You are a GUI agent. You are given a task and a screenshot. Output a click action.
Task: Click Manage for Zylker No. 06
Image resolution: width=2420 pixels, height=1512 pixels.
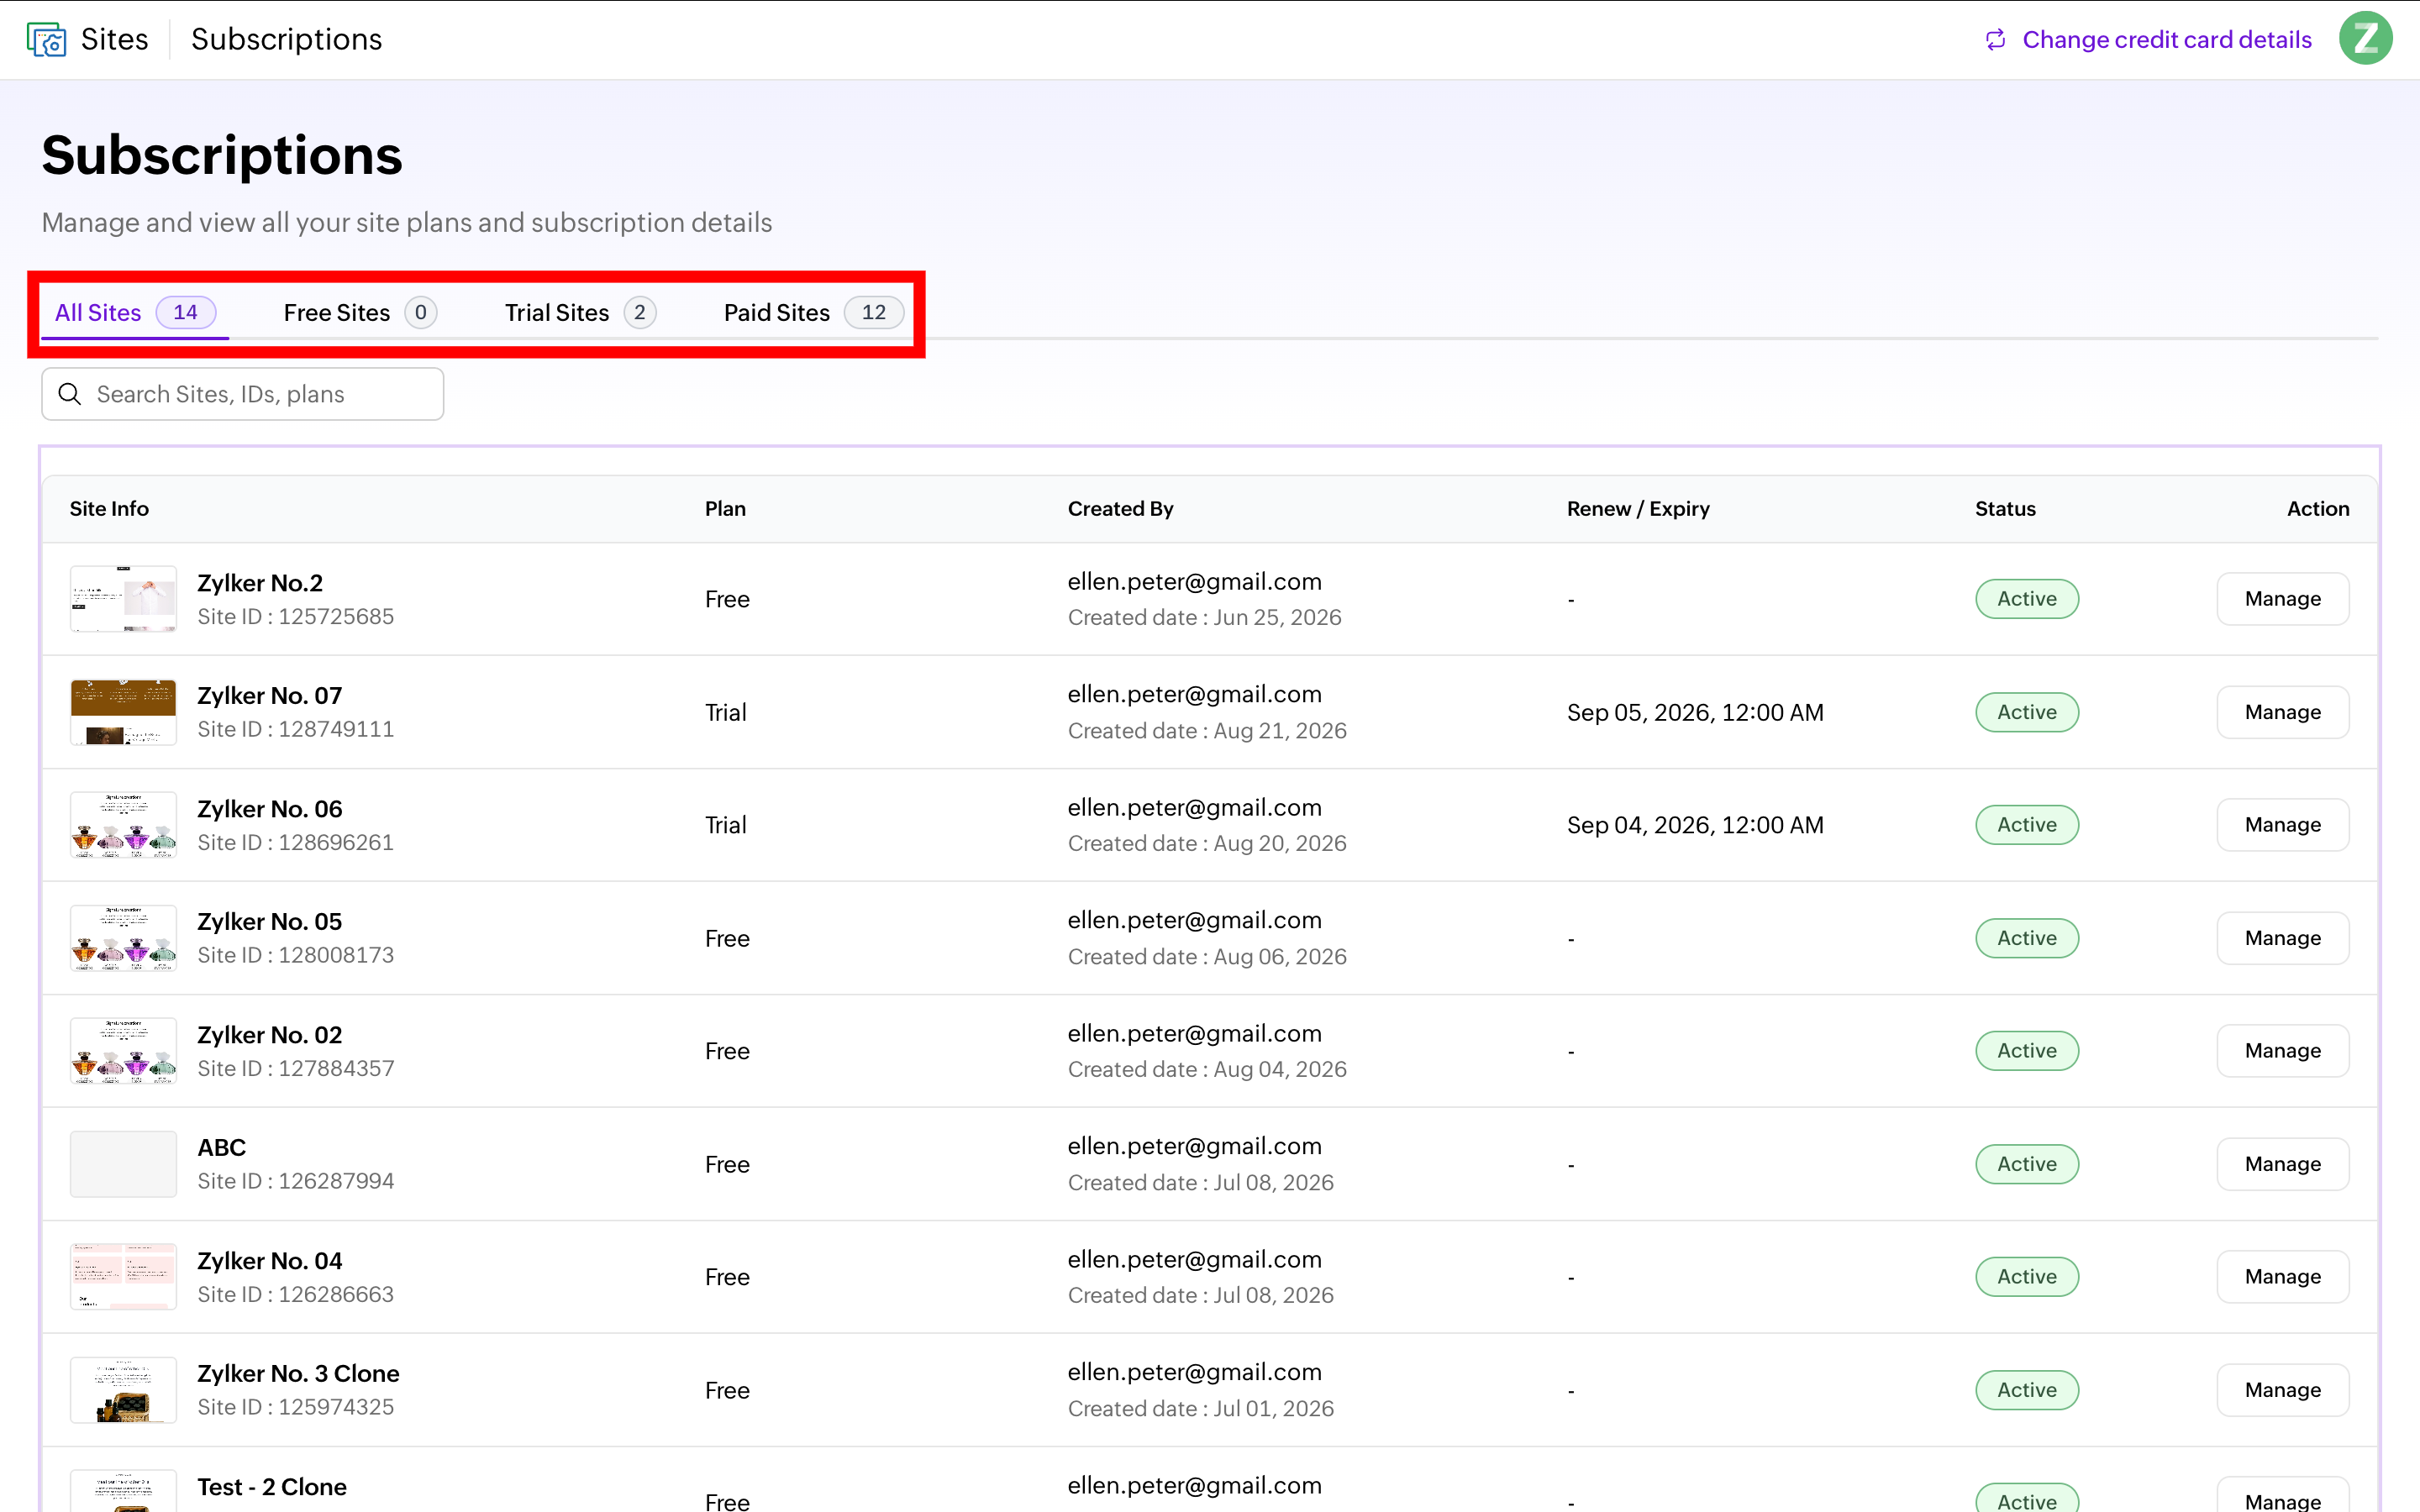point(2282,825)
